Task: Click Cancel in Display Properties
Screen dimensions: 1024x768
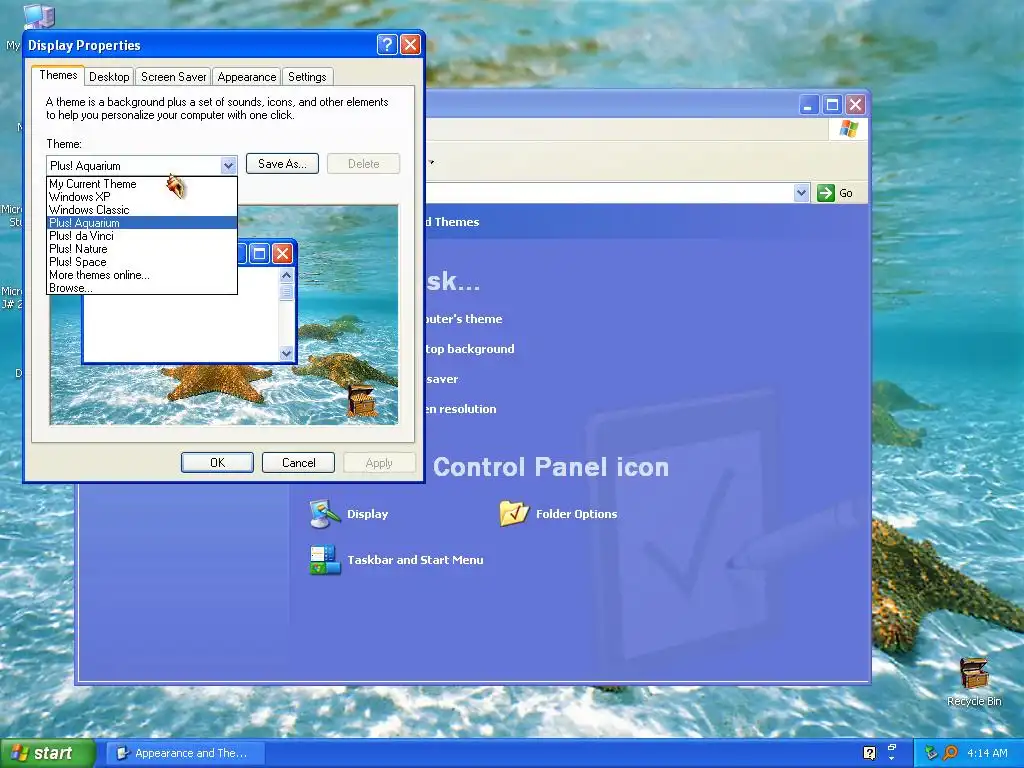Action: (x=298, y=462)
